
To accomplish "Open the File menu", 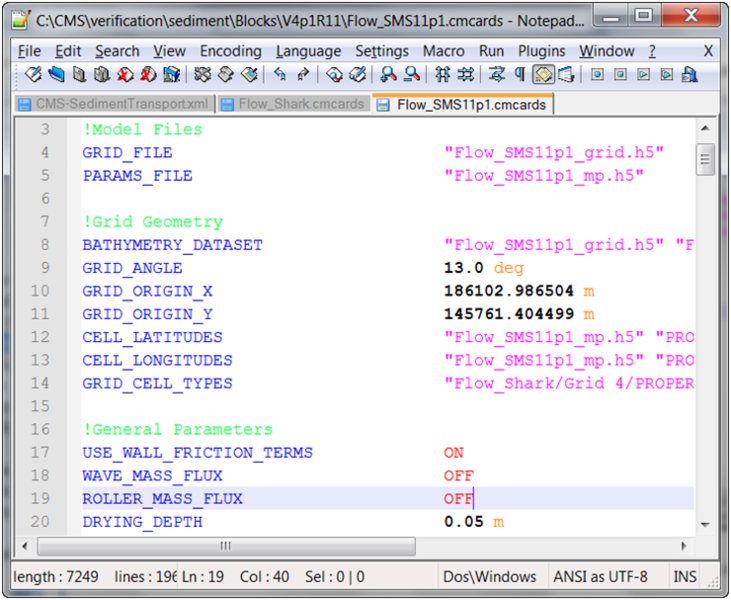I will pos(29,51).
